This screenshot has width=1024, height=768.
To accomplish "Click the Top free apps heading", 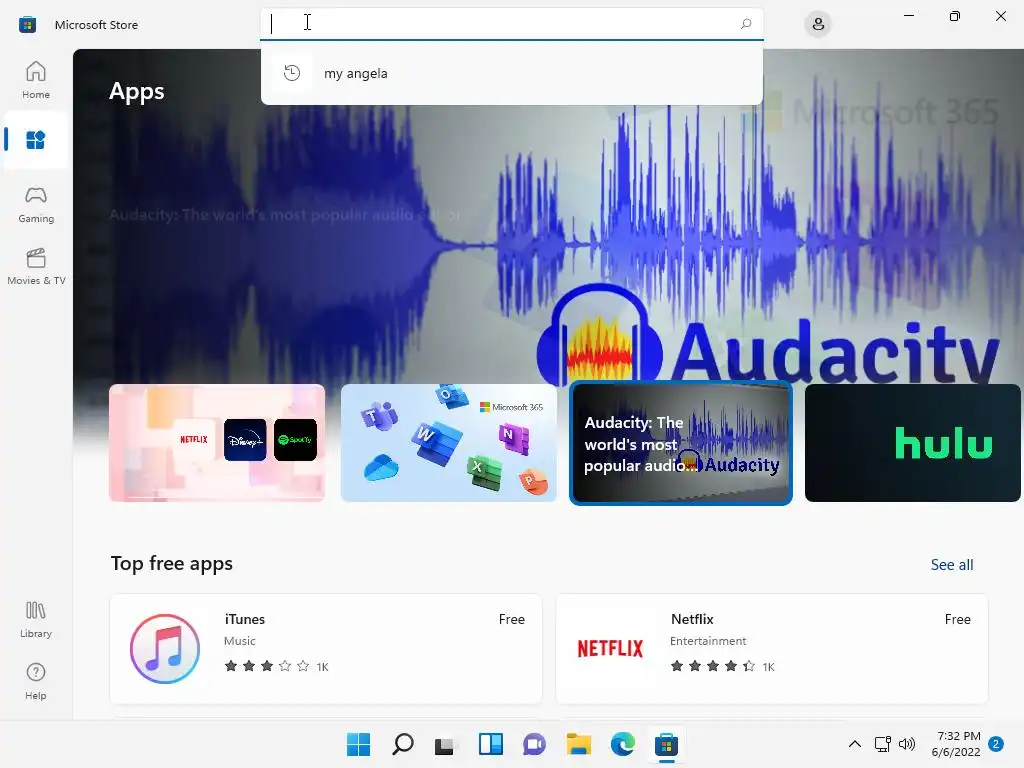I will (x=172, y=564).
